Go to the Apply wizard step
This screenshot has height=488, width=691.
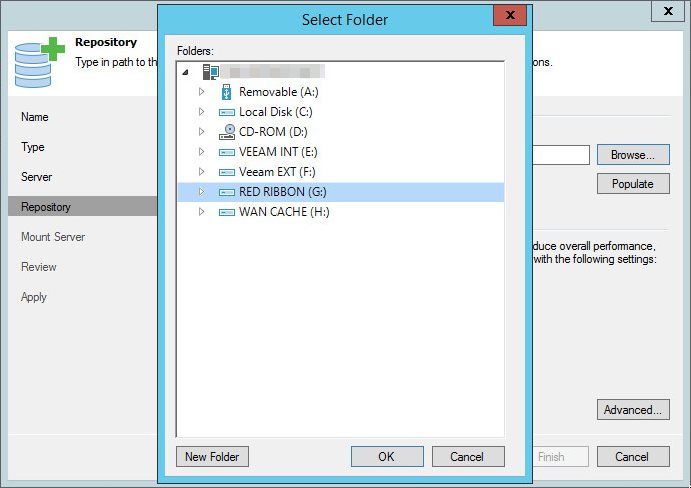pos(34,297)
